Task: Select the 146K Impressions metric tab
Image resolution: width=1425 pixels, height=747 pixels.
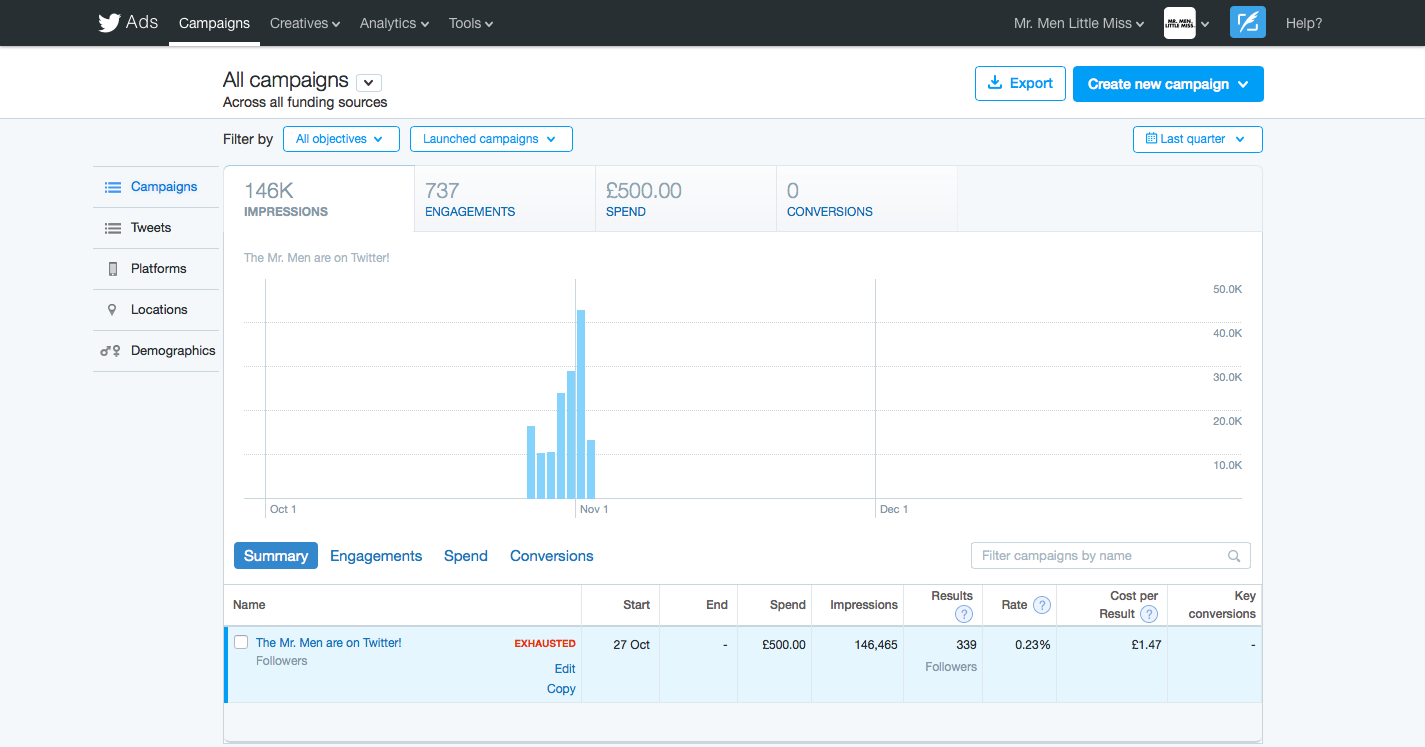Action: [x=319, y=199]
